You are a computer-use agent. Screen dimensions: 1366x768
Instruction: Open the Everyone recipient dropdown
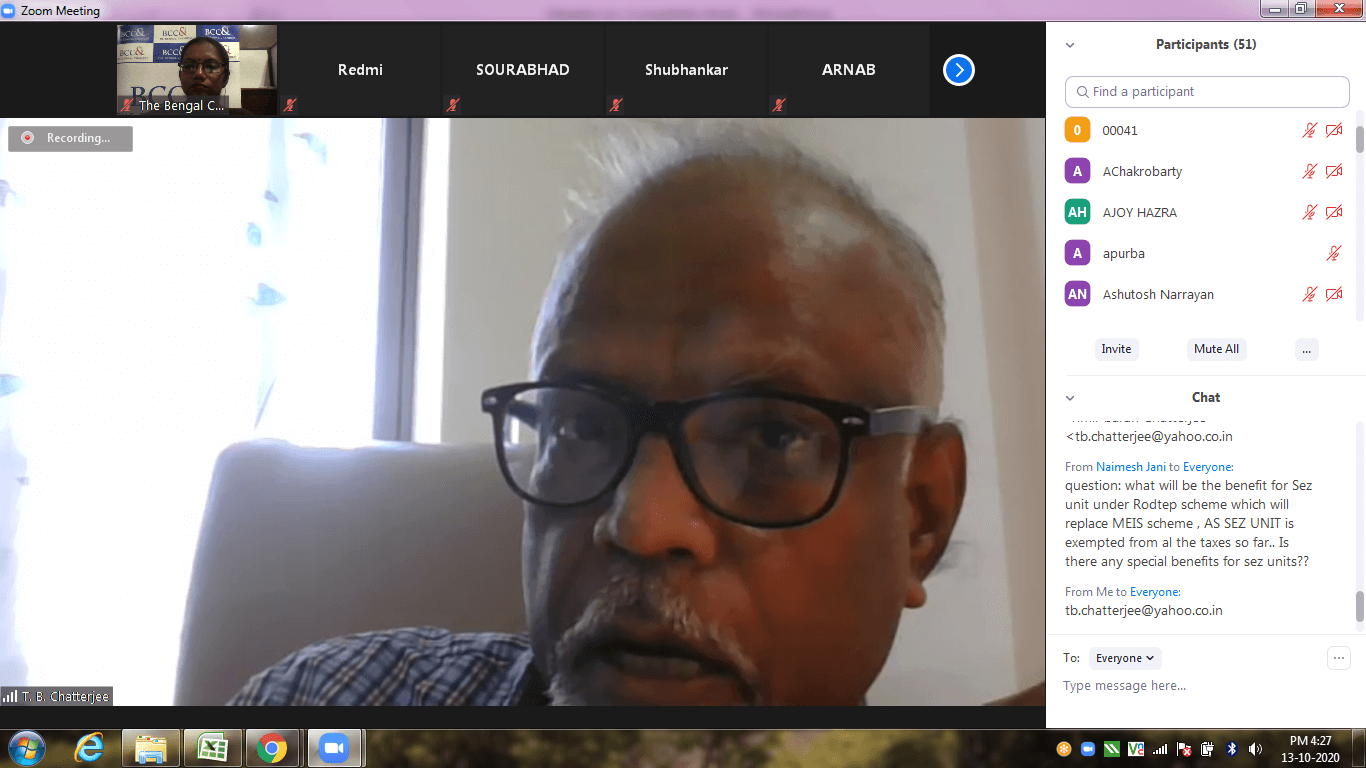[x=1125, y=658]
